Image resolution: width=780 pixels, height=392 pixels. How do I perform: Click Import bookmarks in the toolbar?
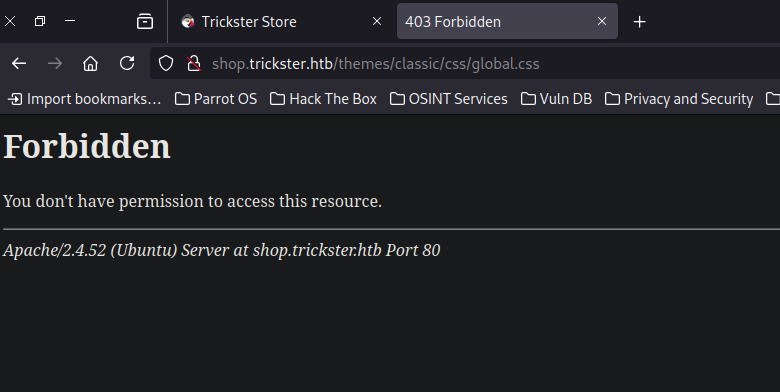(85, 99)
